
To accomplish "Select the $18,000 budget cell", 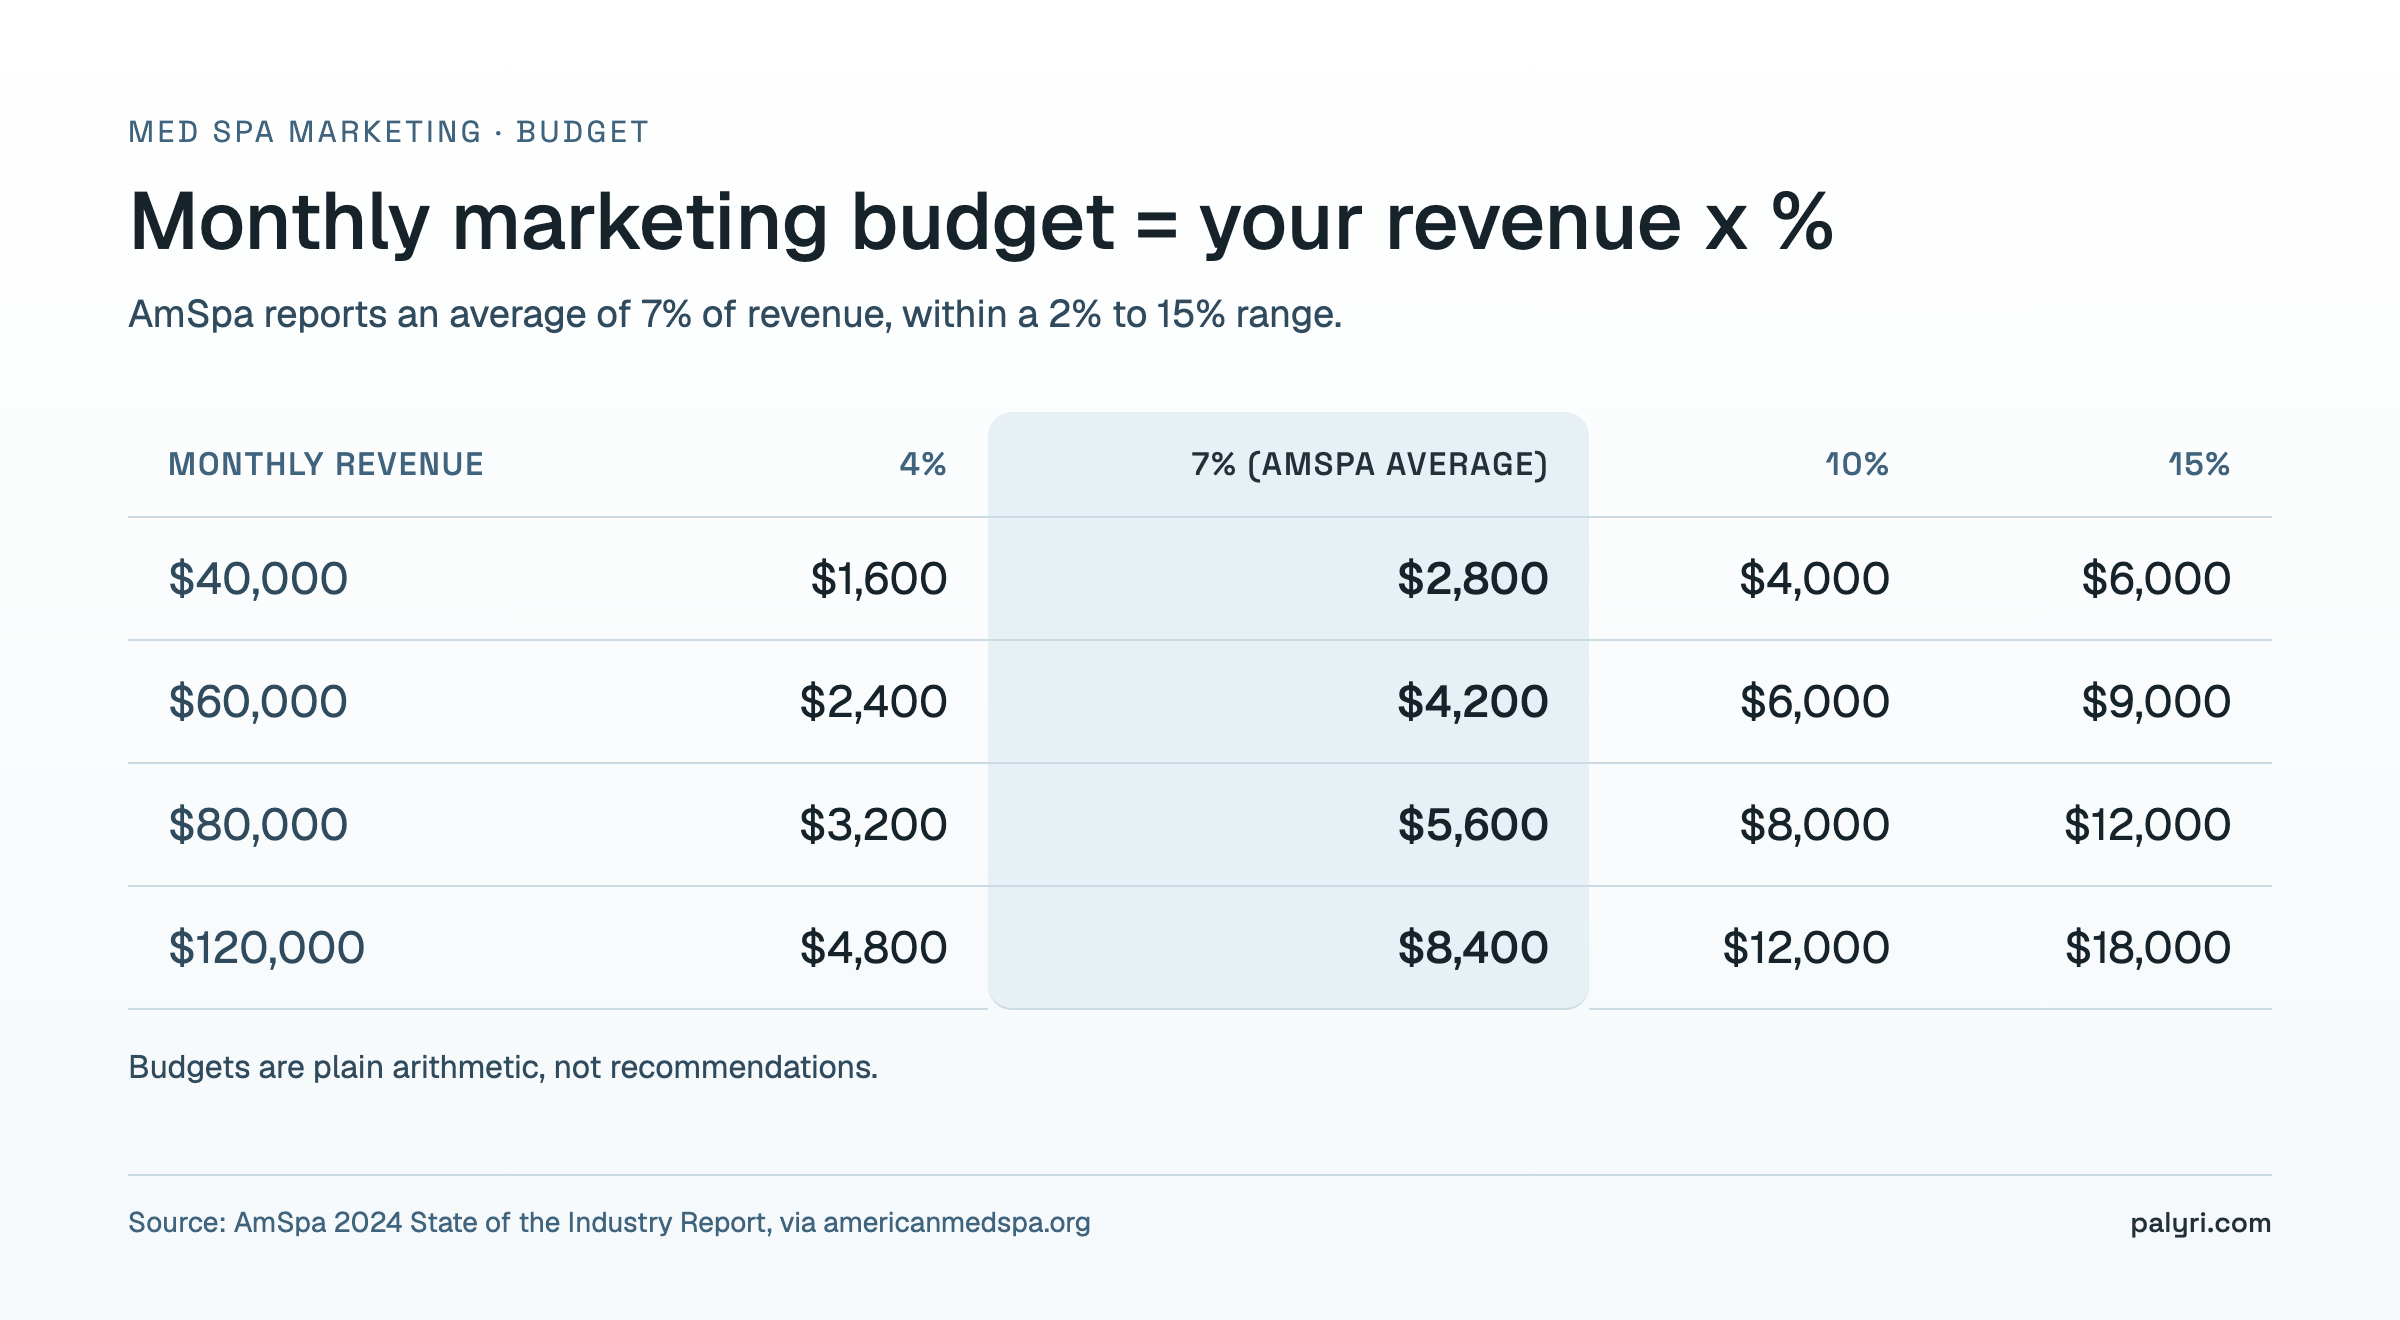I will pyautogui.click(x=2147, y=948).
